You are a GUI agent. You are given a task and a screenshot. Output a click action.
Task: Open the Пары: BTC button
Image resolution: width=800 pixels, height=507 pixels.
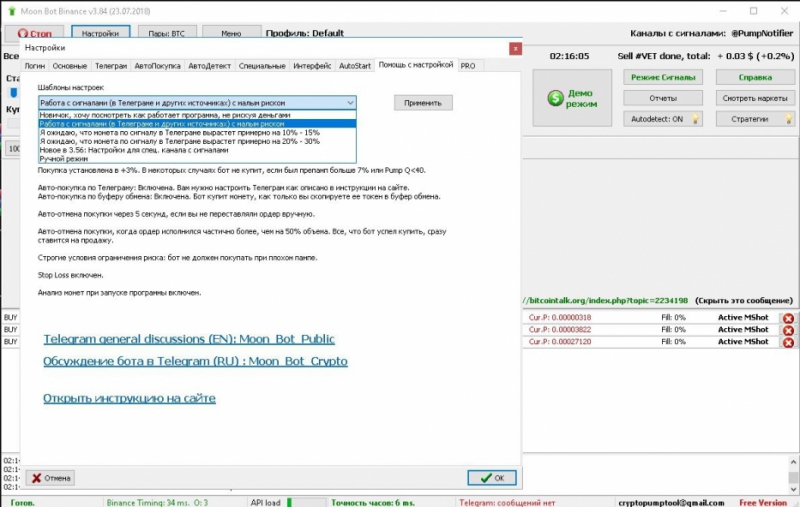pyautogui.click(x=166, y=33)
